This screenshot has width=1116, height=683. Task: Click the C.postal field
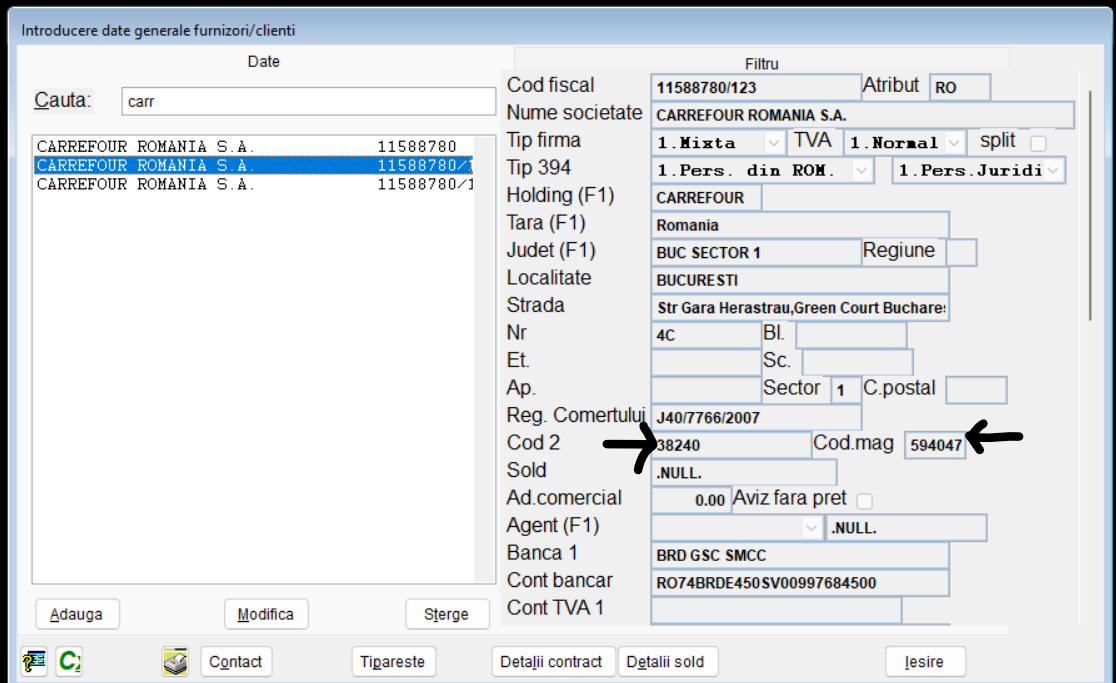pos(976,391)
